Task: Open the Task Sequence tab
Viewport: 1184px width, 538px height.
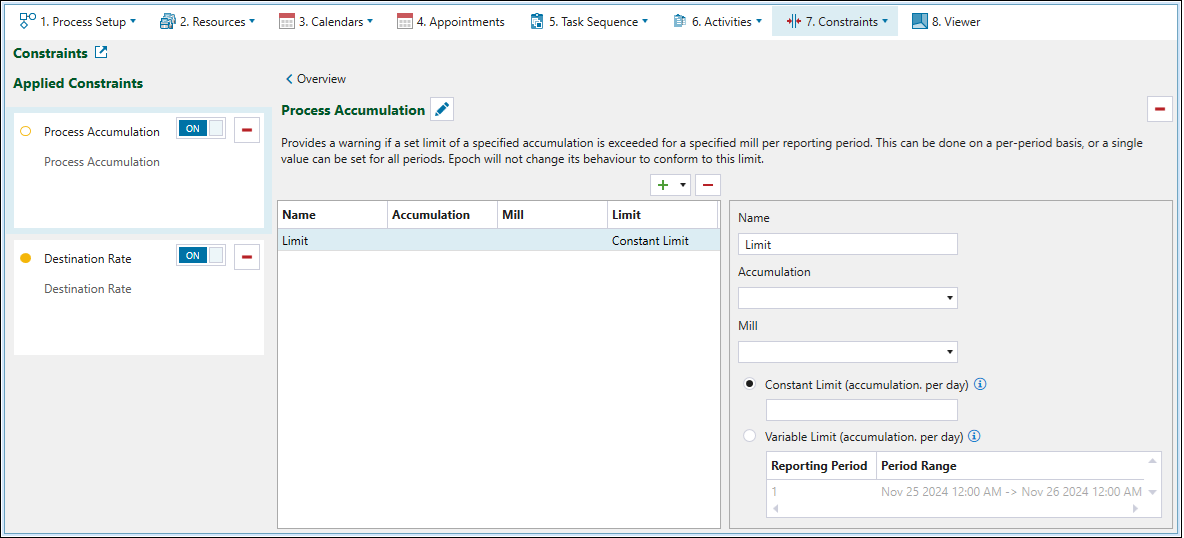Action: point(589,22)
